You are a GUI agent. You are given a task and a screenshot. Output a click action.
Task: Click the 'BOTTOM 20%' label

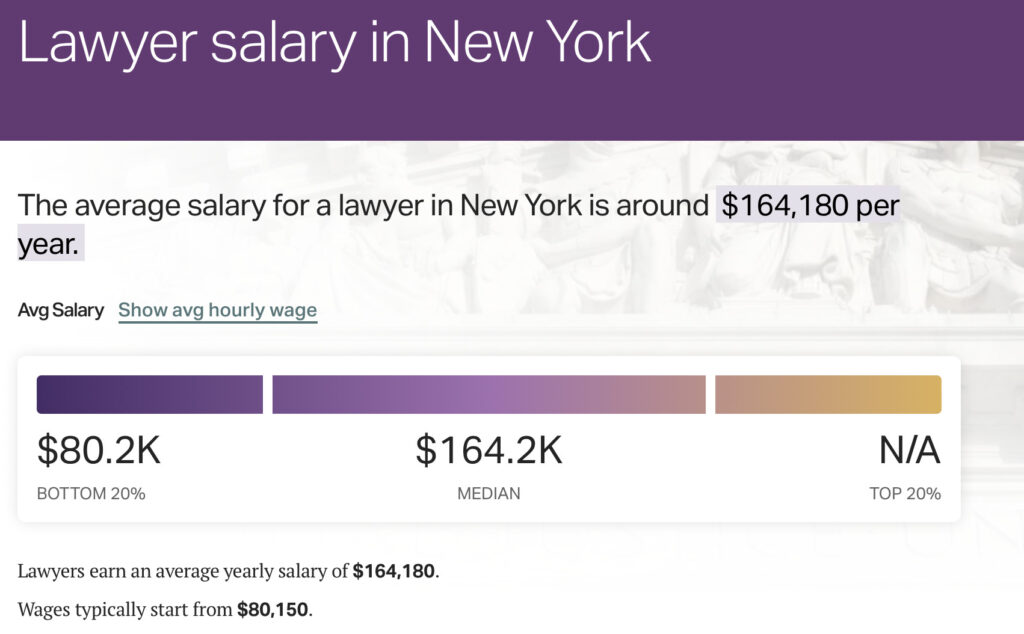[x=91, y=494]
